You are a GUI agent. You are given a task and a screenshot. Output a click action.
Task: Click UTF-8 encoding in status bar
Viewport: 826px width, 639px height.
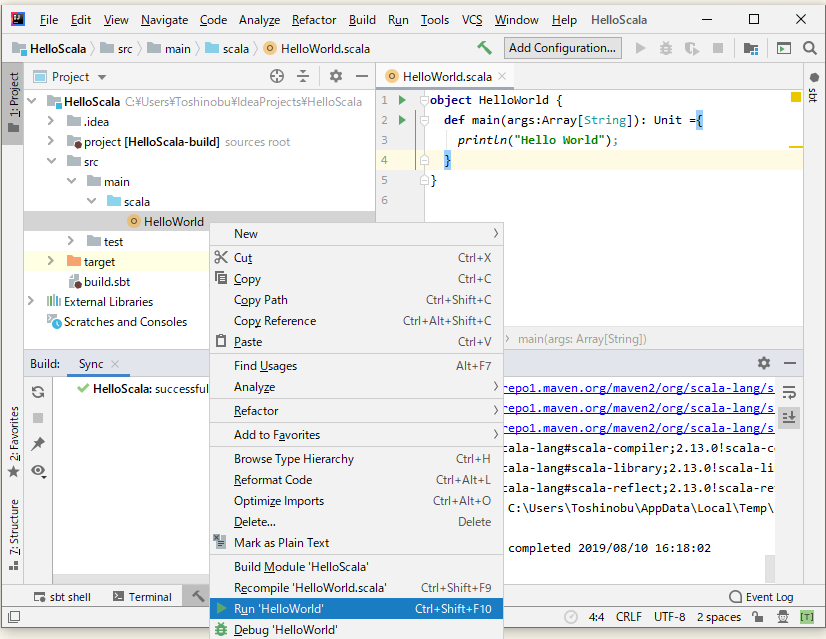(x=669, y=616)
